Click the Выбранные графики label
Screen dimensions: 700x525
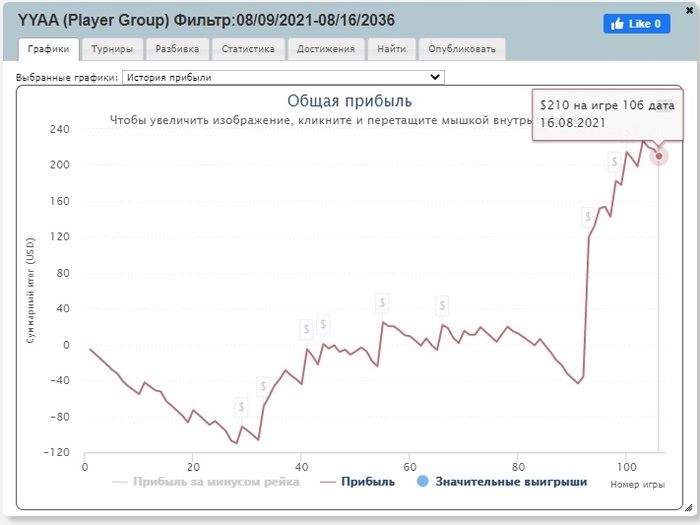pos(67,77)
